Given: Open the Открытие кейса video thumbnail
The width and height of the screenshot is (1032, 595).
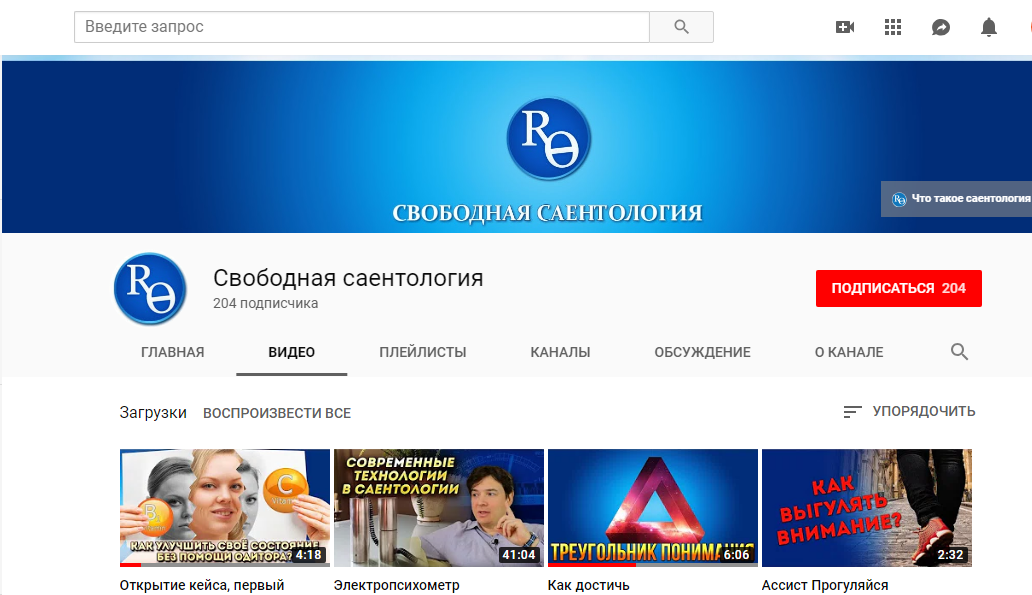Looking at the screenshot, I should pyautogui.click(x=224, y=507).
